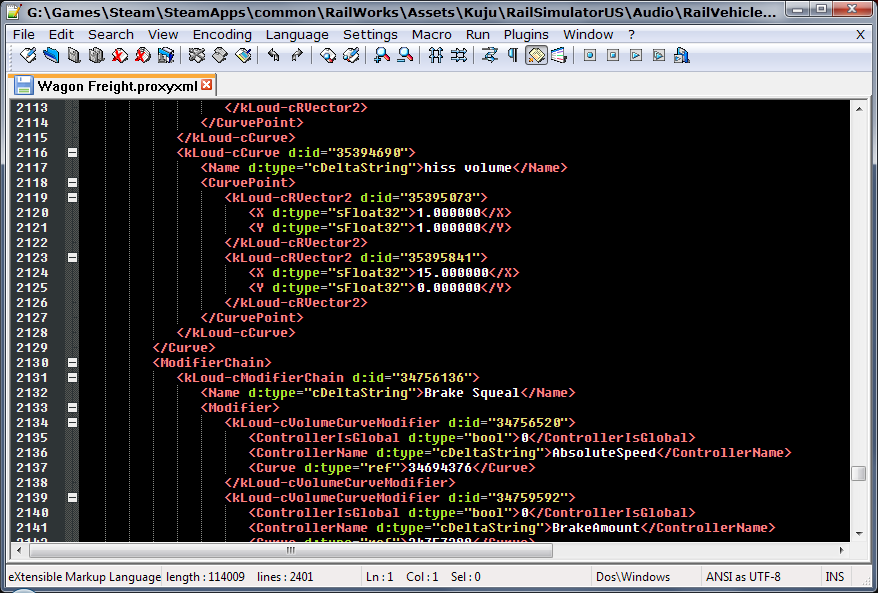This screenshot has height=593, width=878.
Task: Toggle Word Wrap in the toolbar
Action: 490,55
